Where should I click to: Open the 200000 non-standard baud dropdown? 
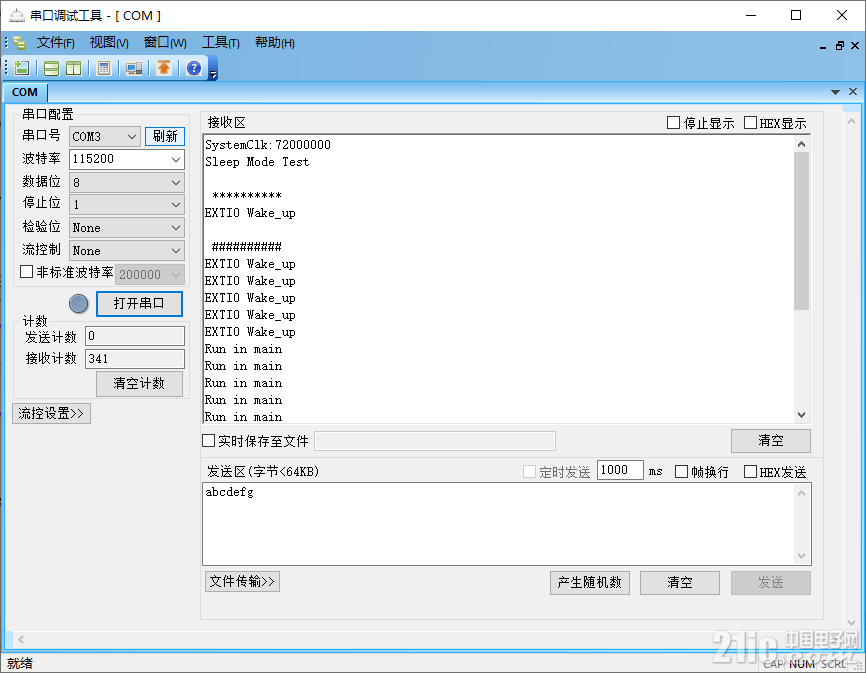[150, 274]
